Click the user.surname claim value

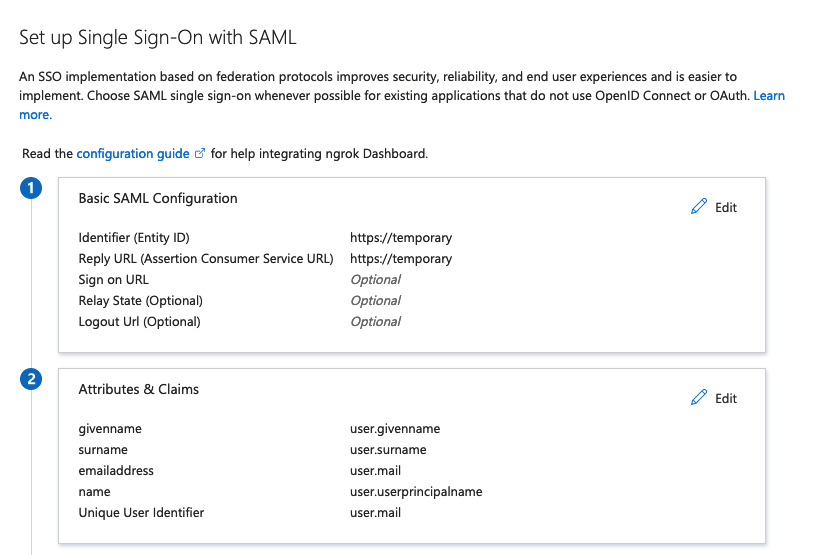[x=388, y=450]
